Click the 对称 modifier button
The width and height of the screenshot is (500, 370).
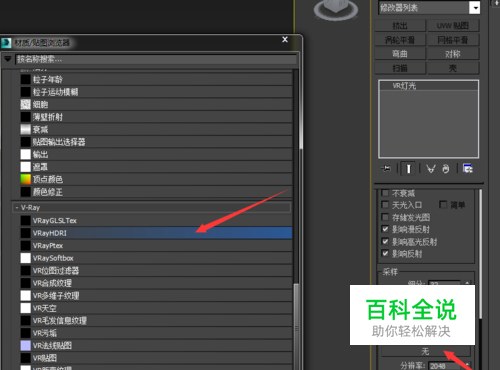coord(453,54)
